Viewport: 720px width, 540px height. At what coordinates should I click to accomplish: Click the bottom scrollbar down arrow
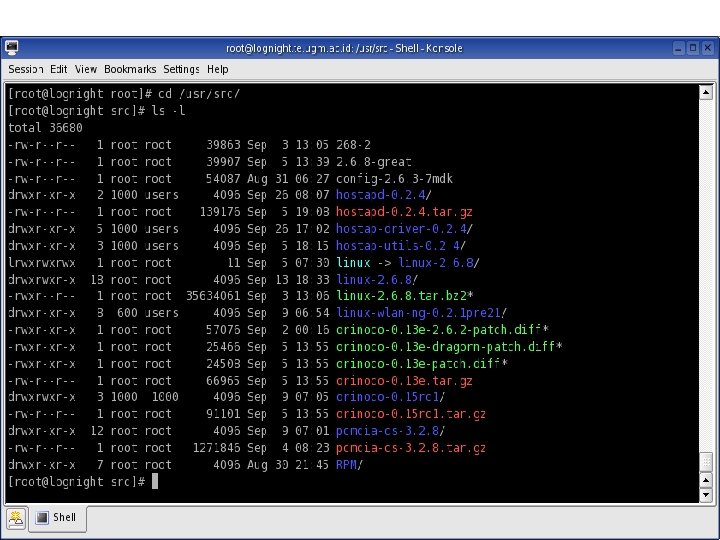pos(706,495)
